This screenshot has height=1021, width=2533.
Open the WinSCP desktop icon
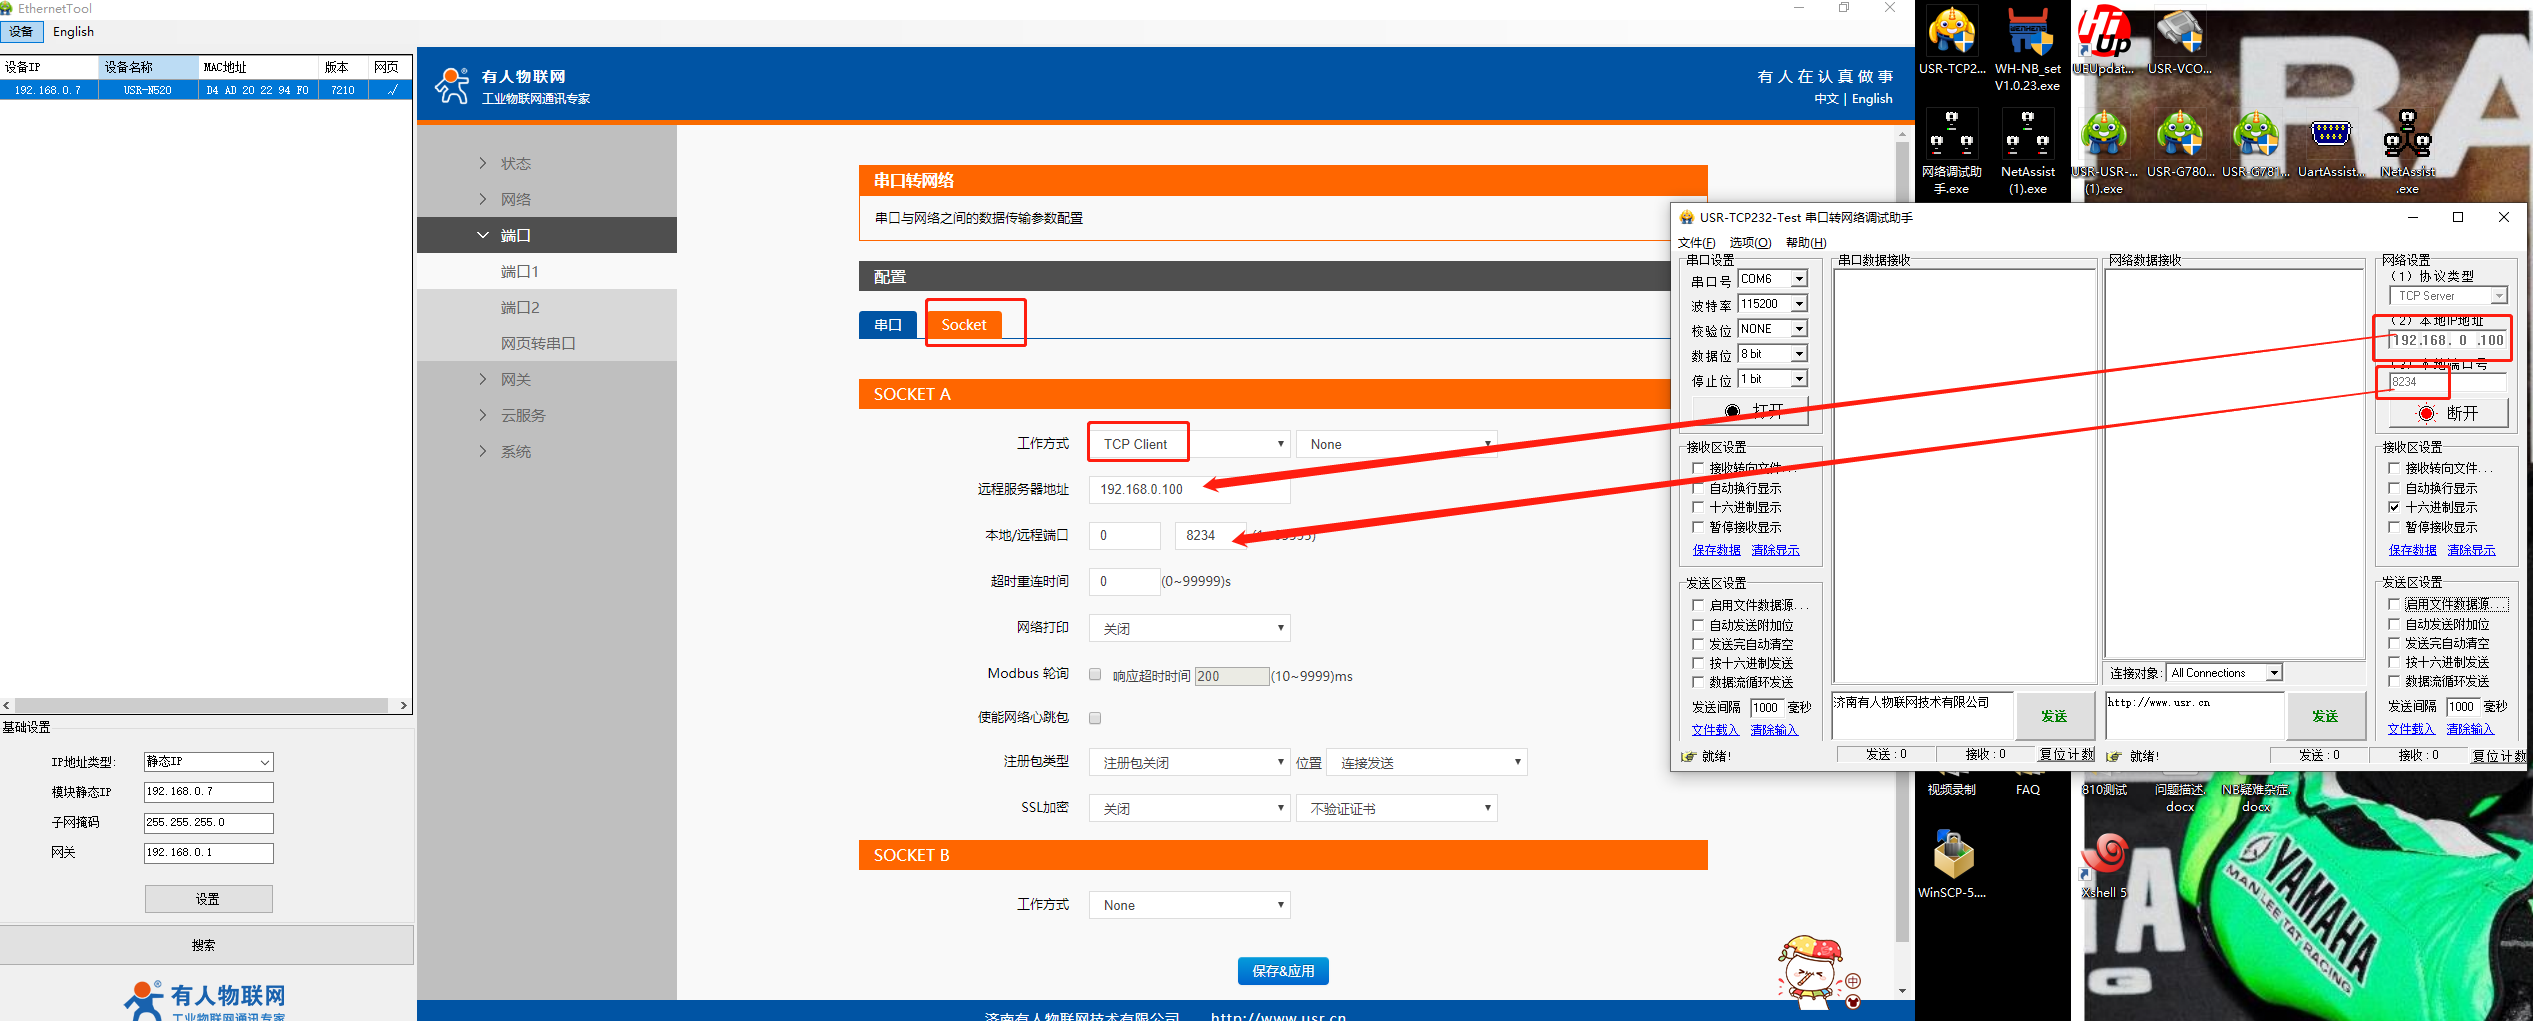click(x=1952, y=856)
